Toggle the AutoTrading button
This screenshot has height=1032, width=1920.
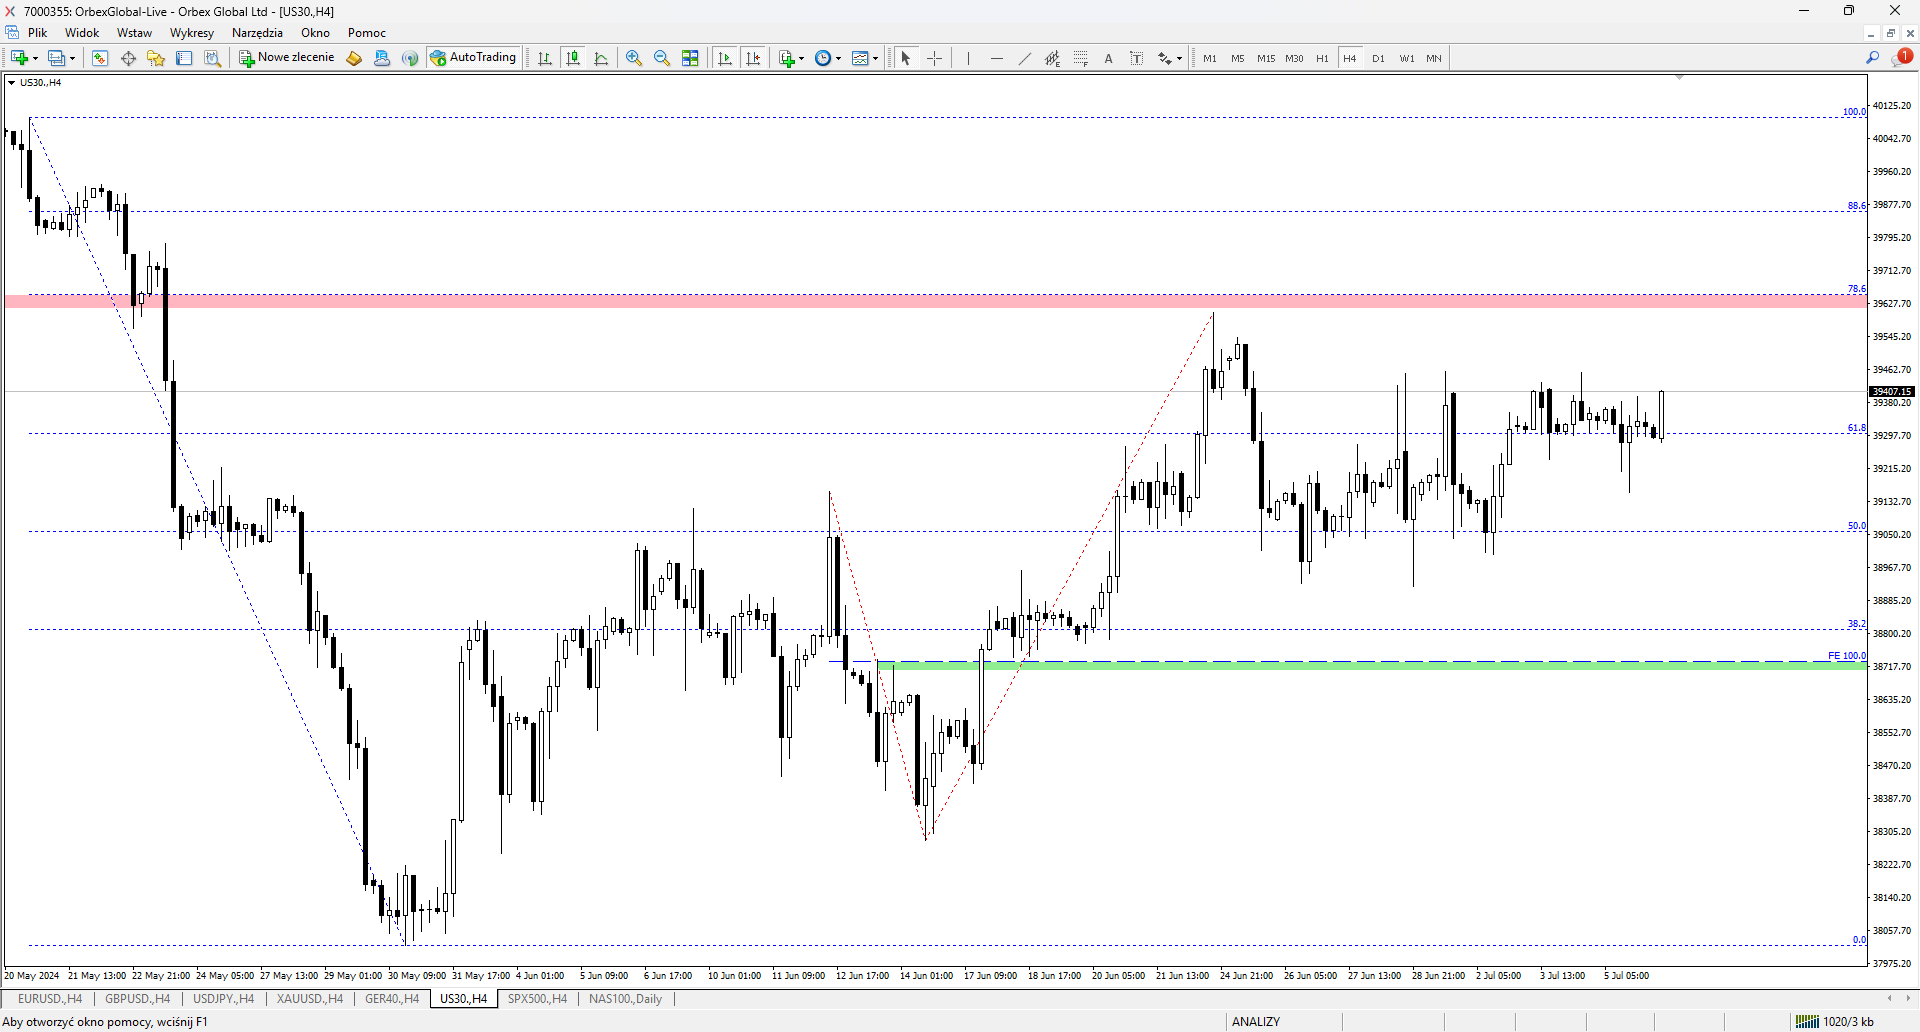tap(473, 58)
